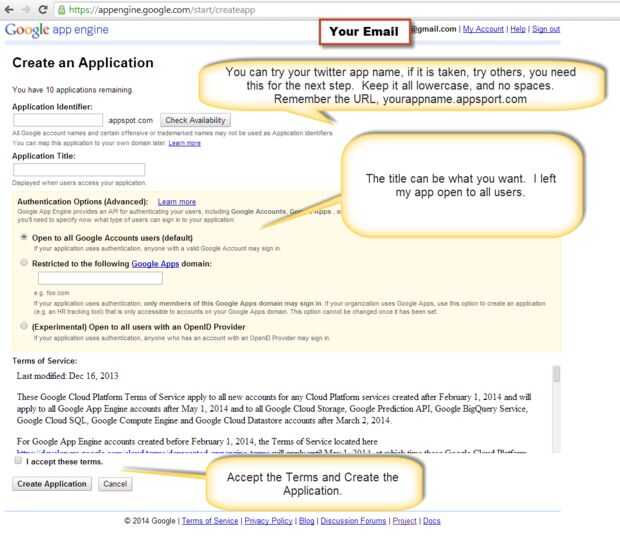Click Terms of Service scrollbar thumb
This screenshot has width=620, height=551.
point(556,374)
